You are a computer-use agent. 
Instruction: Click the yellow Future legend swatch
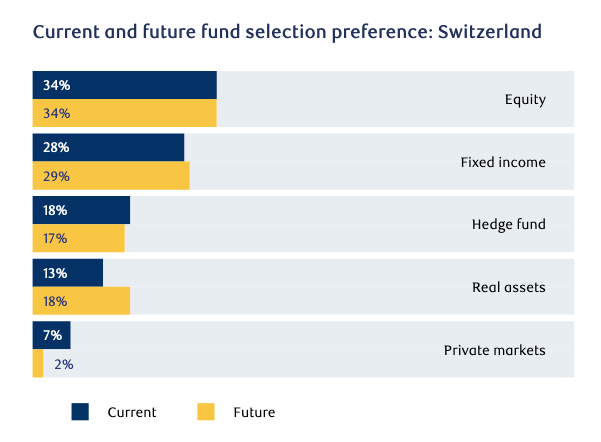point(206,411)
